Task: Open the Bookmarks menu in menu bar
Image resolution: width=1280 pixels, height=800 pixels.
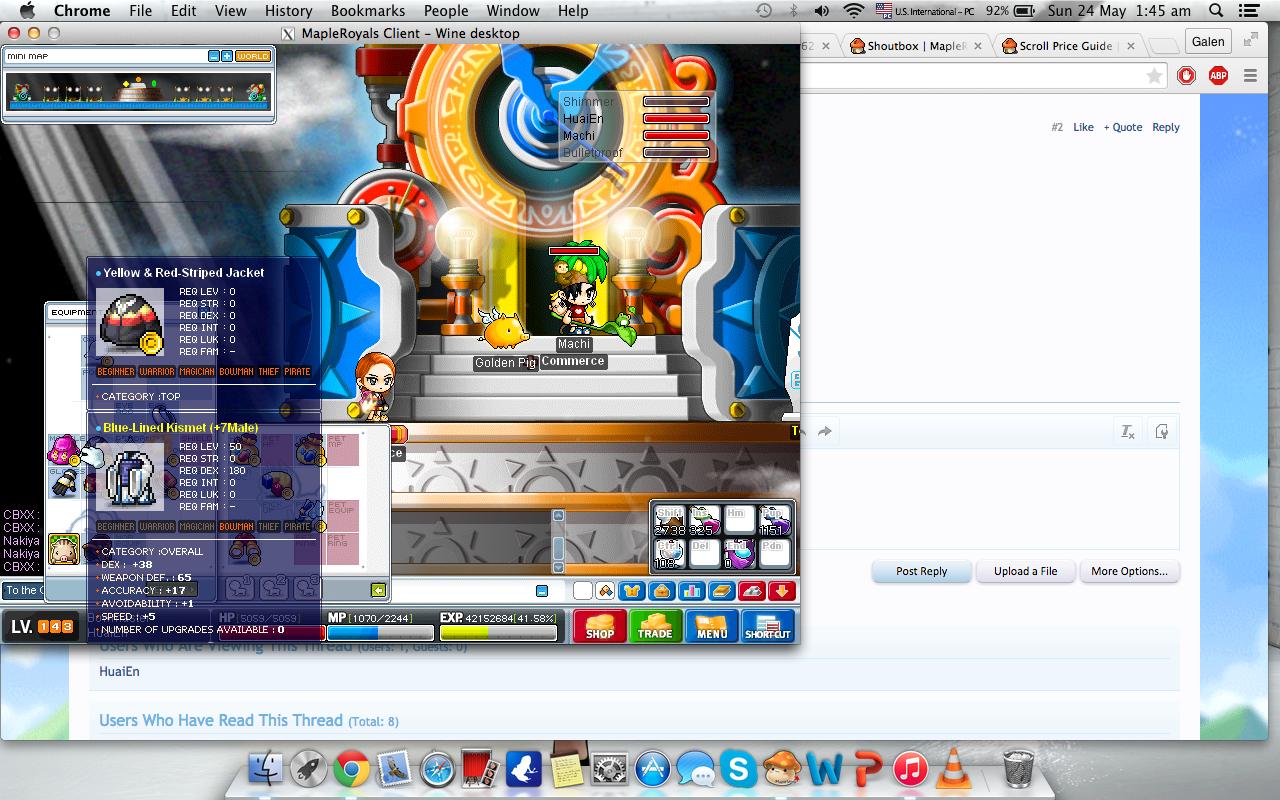Action: [368, 11]
